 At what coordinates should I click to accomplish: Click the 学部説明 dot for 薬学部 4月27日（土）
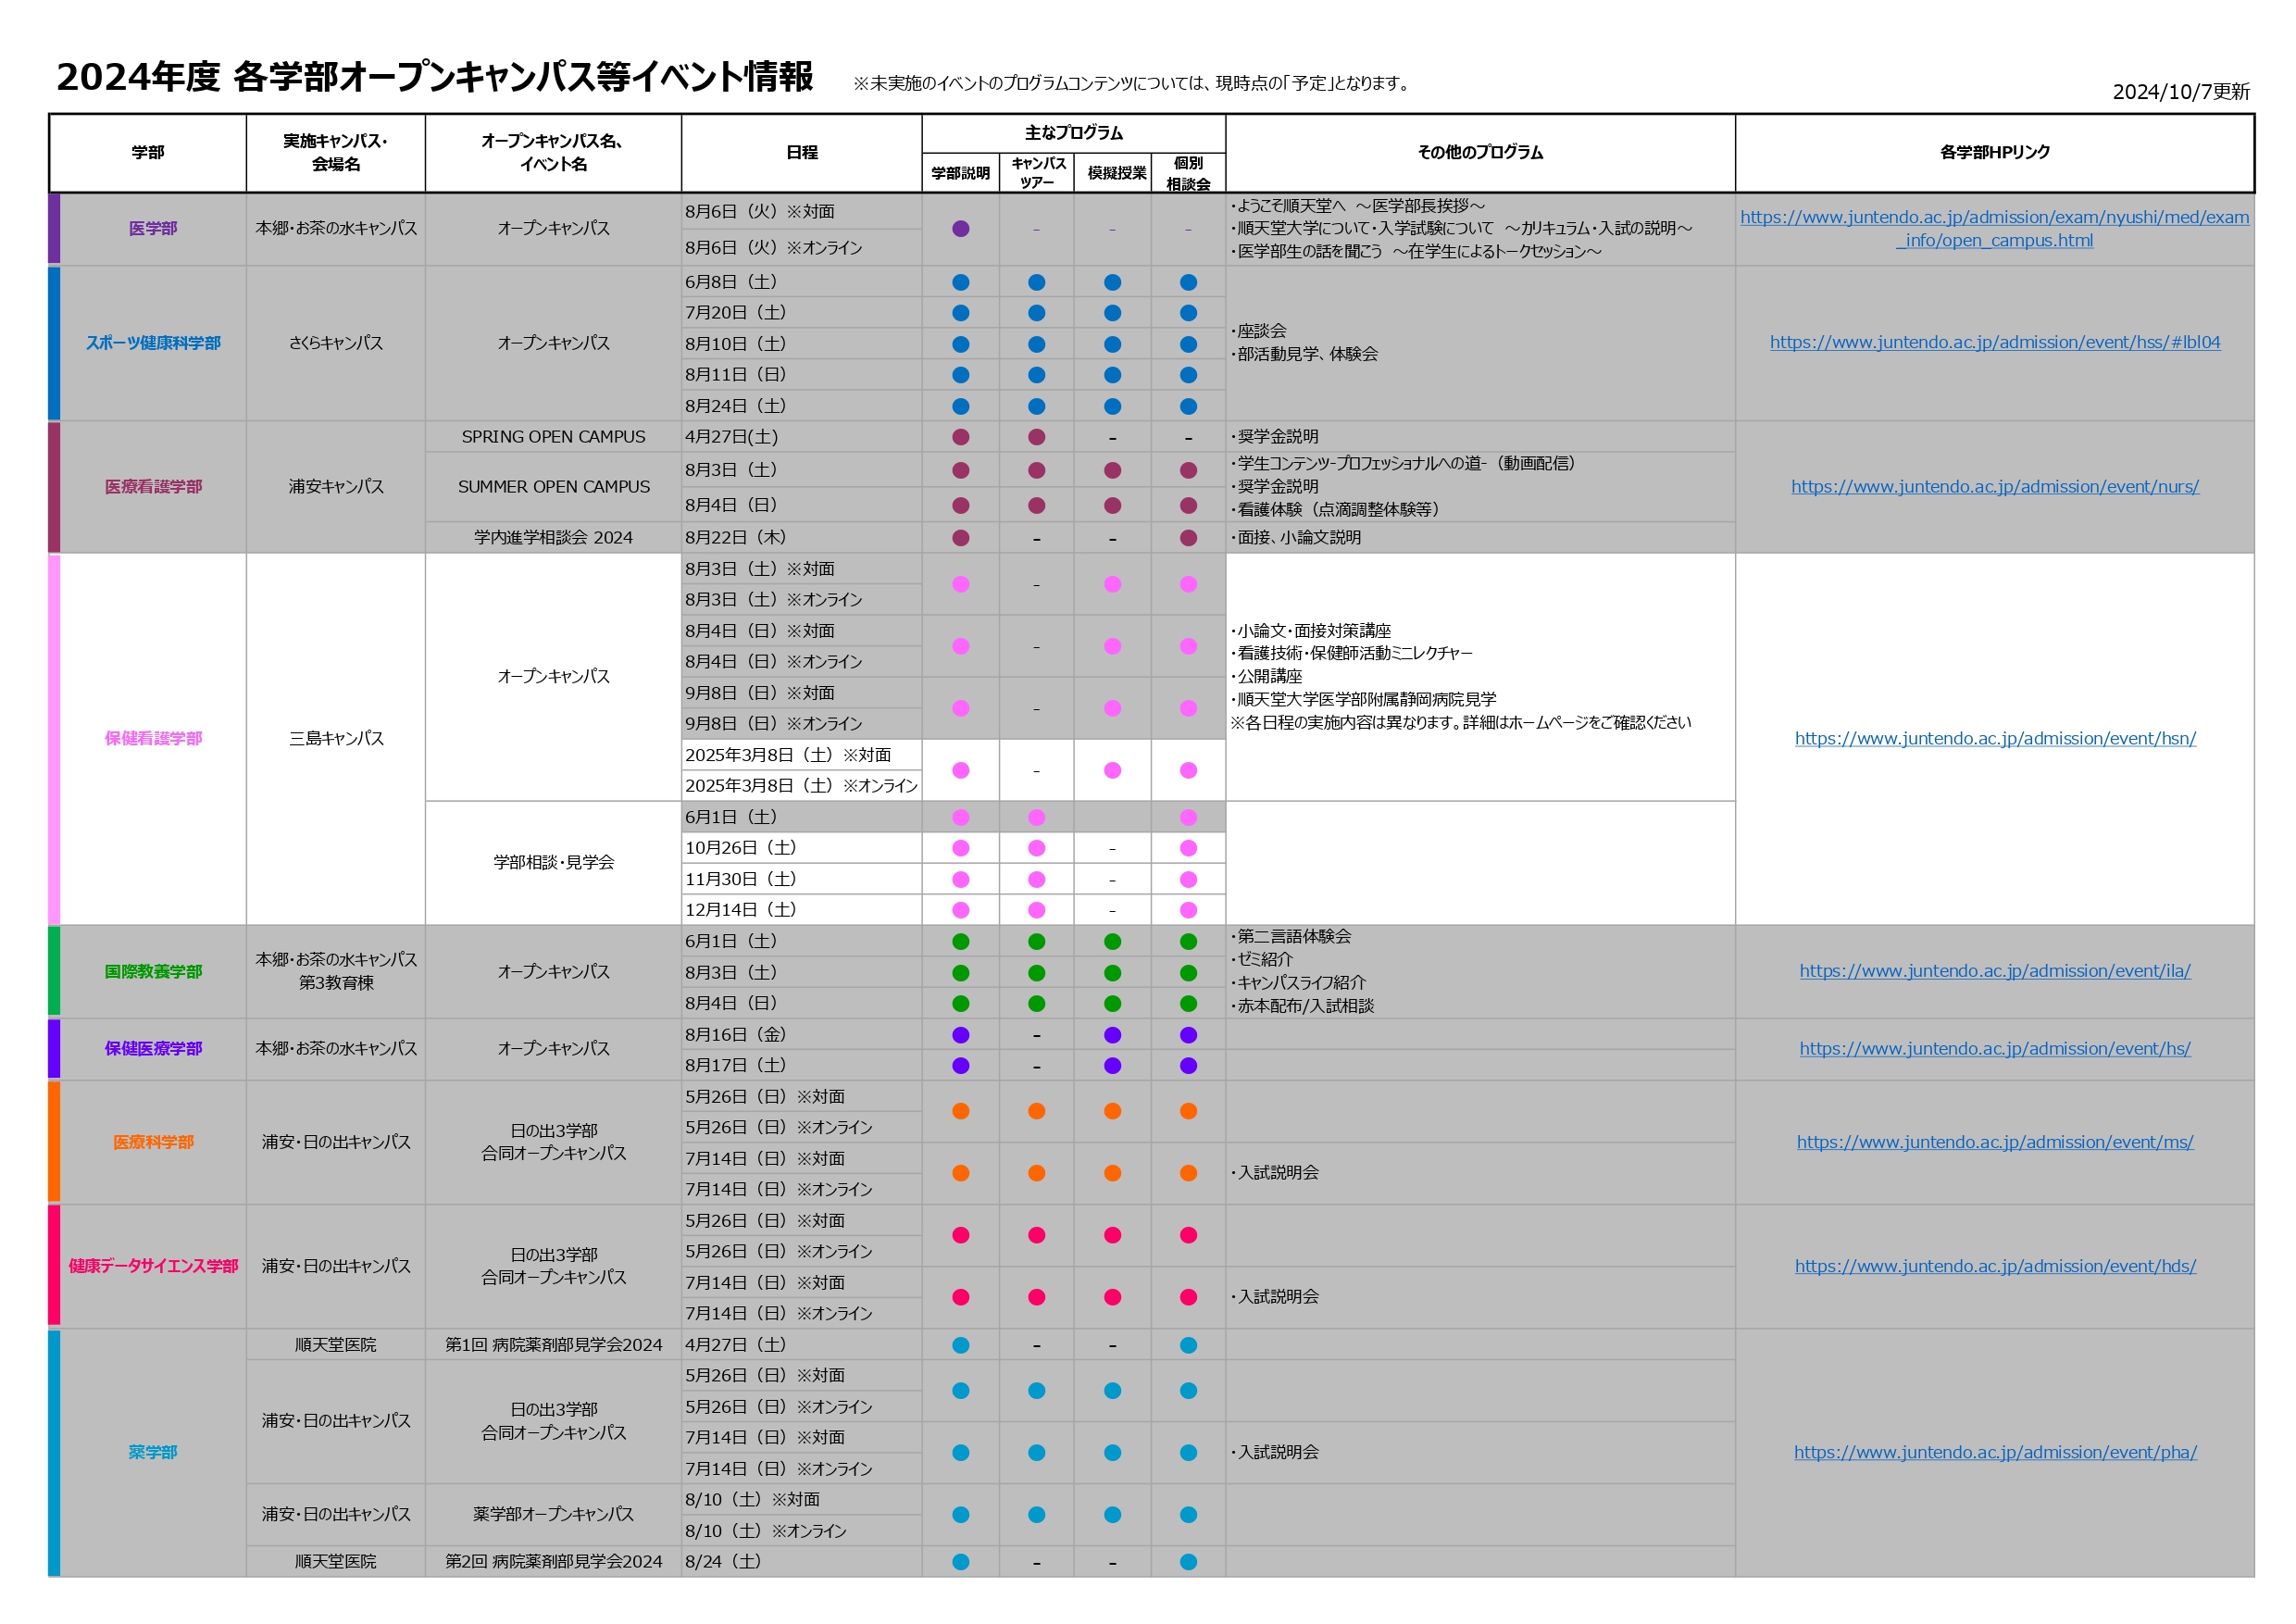tap(961, 1345)
